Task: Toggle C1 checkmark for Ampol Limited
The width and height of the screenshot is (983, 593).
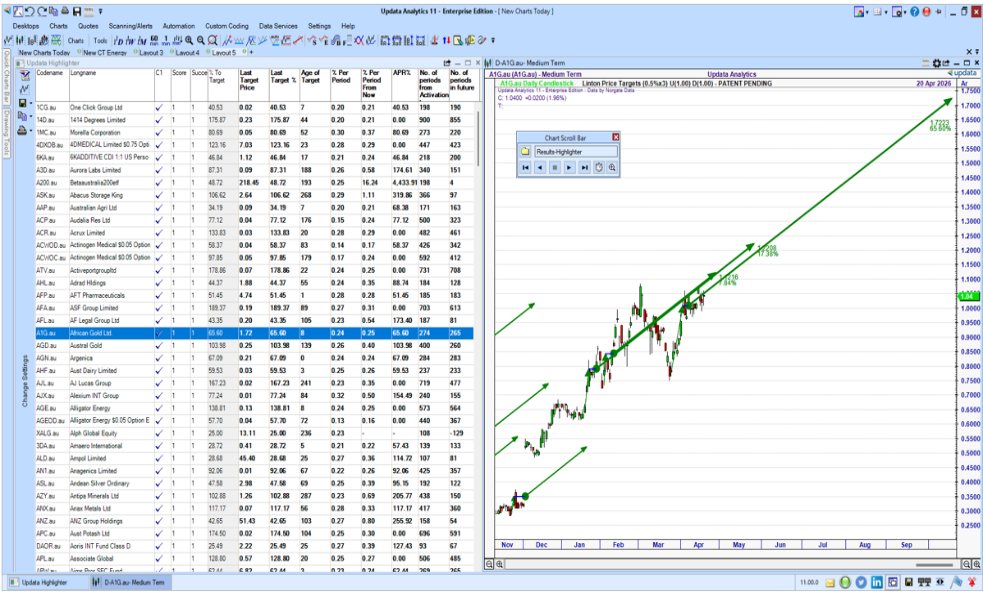Action: point(159,459)
